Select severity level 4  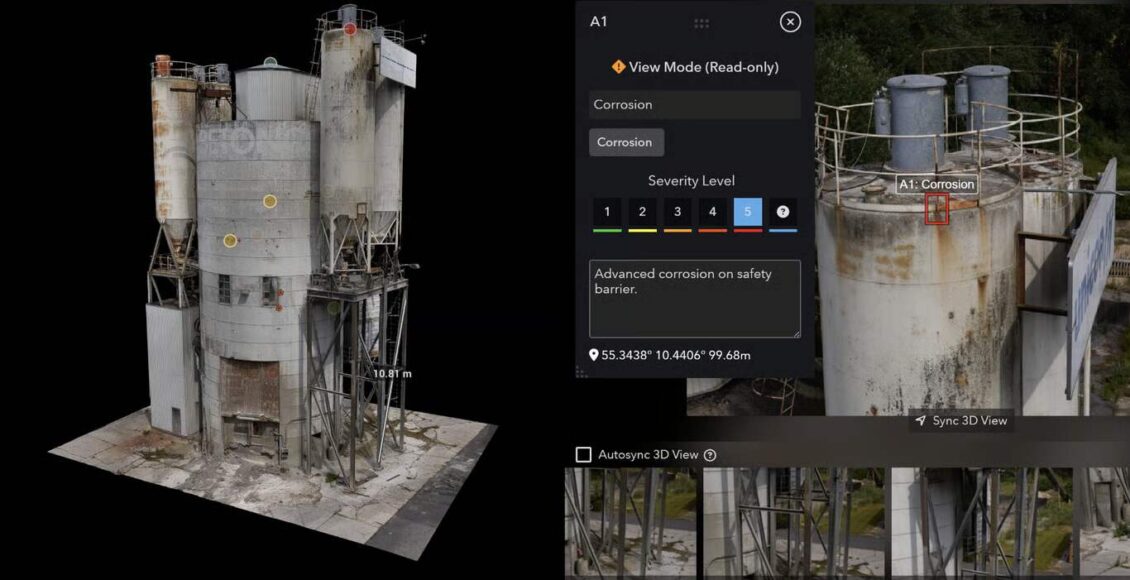click(712, 212)
